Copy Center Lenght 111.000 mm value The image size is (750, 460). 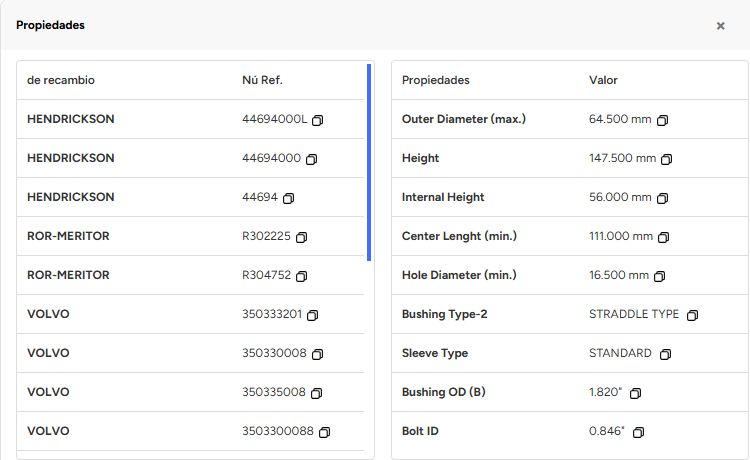point(663,237)
